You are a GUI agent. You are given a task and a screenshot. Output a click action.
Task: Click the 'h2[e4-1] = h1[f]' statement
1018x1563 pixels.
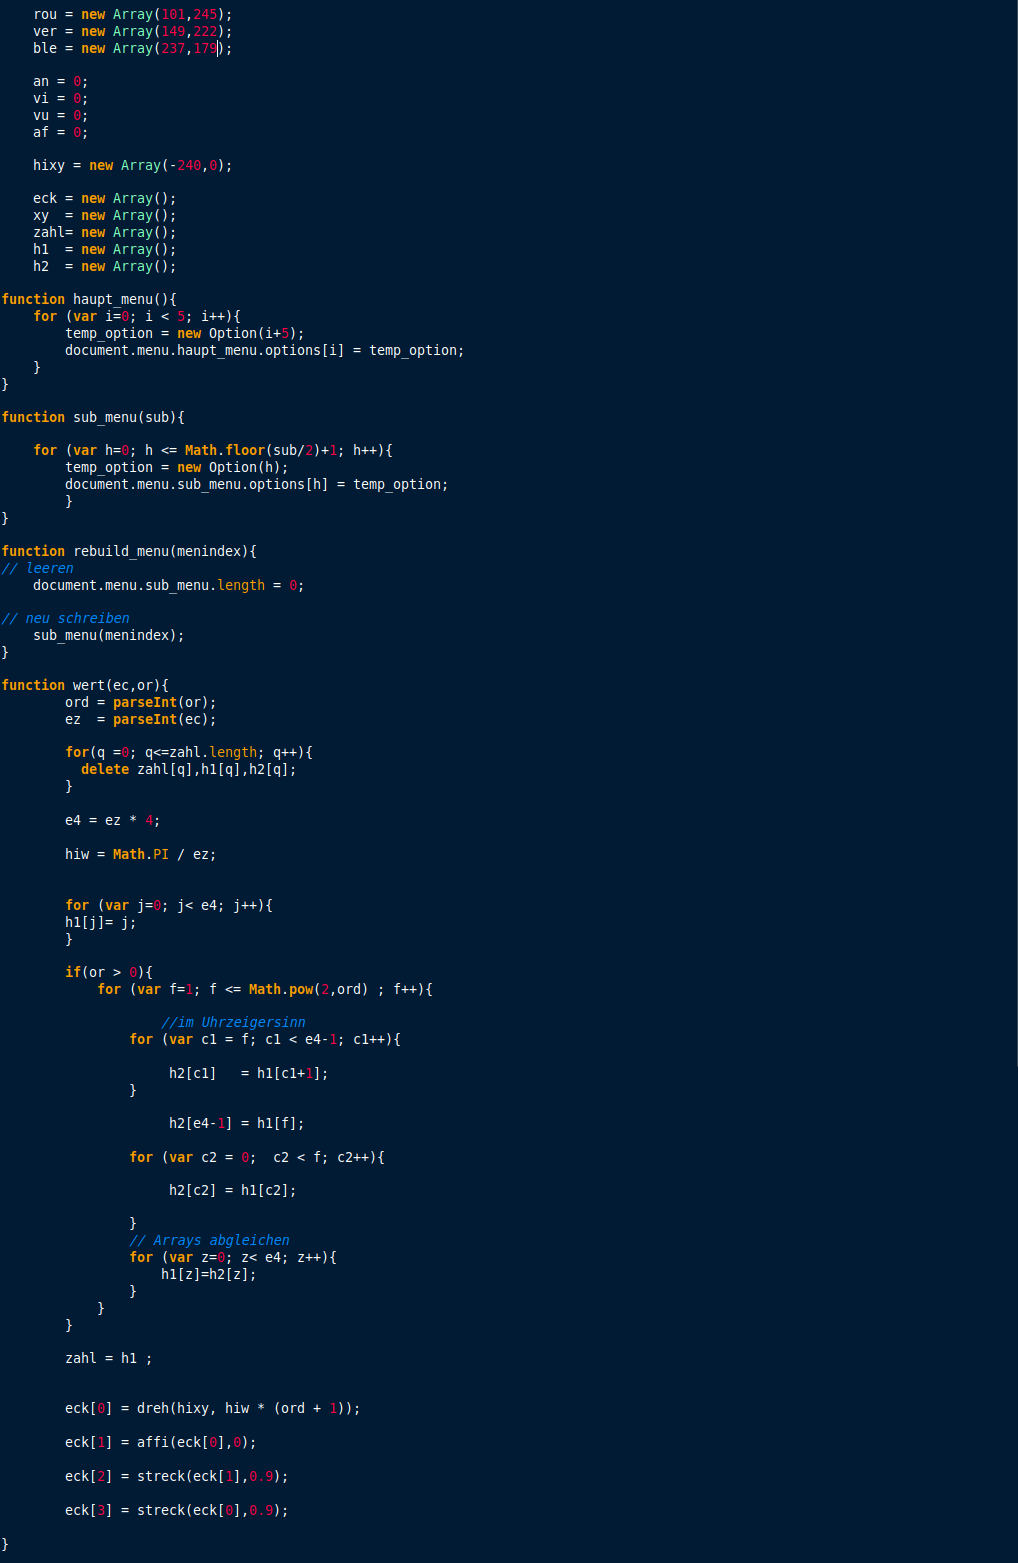[236, 1123]
